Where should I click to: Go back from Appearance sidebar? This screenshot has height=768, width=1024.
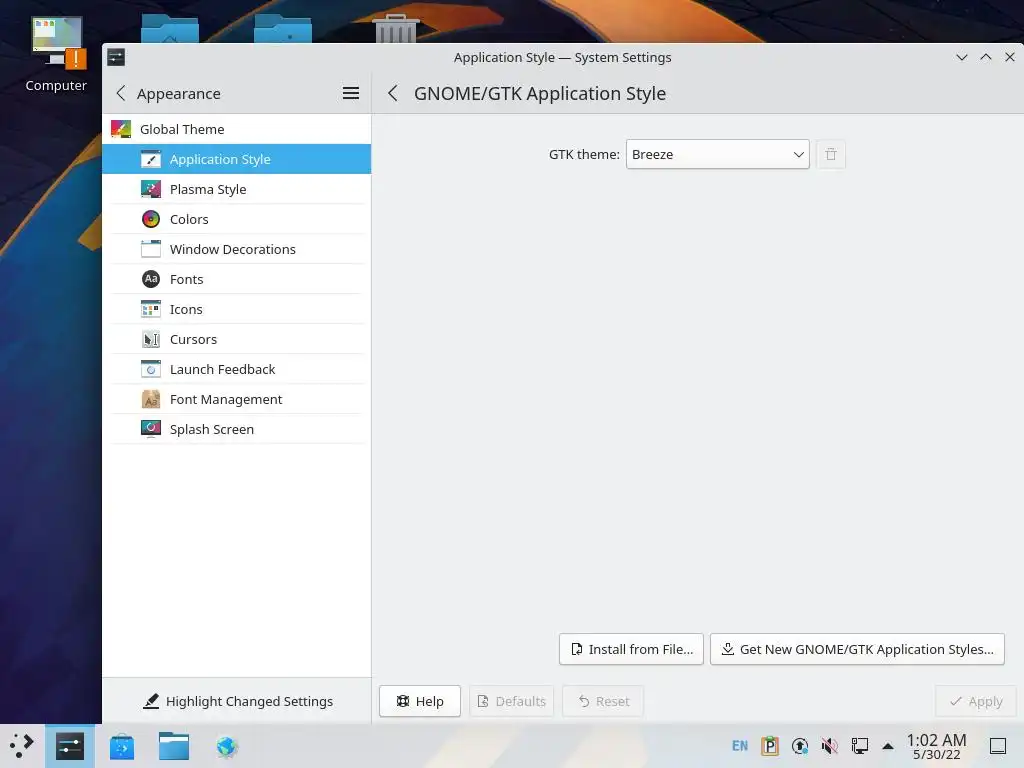[121, 93]
